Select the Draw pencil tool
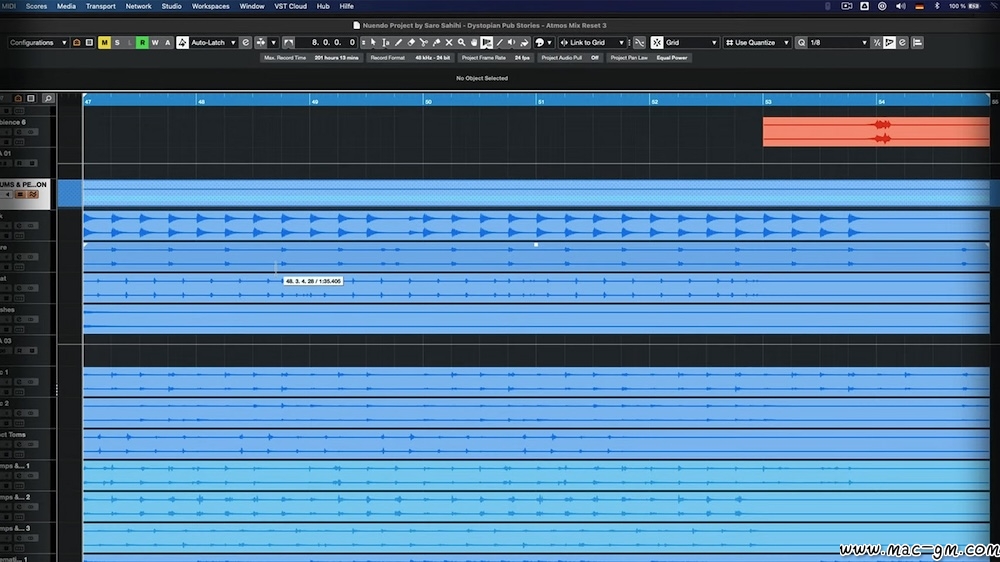The image size is (1000, 562). pyautogui.click(x=399, y=43)
